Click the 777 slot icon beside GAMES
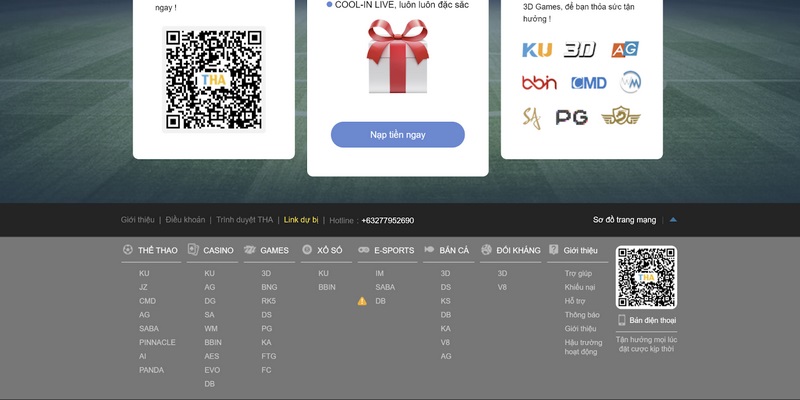Screen dimensions: 800x400 pyautogui.click(x=249, y=249)
